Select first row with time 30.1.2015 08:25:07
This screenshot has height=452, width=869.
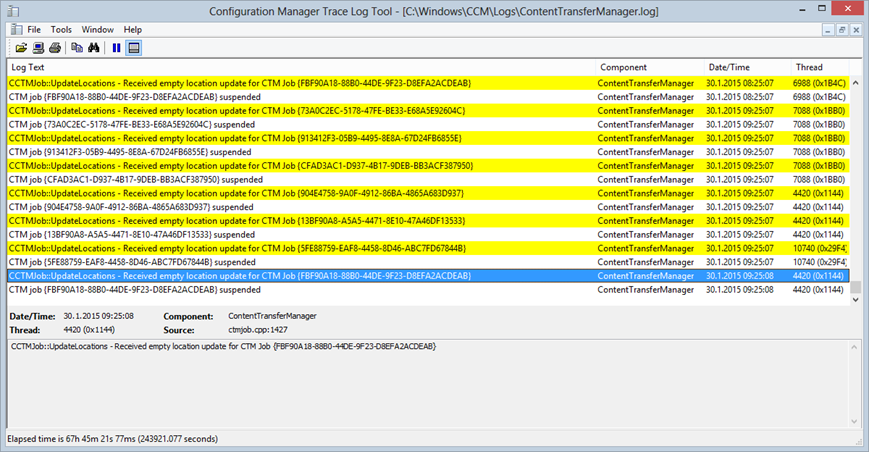coord(428,83)
